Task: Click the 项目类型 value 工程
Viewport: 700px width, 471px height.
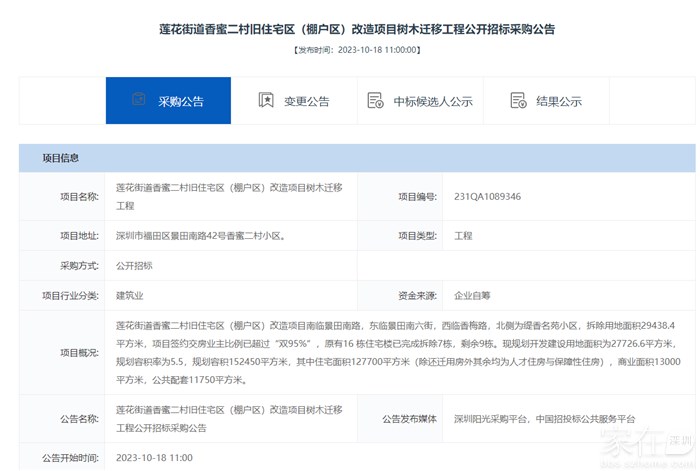Action: 463,236
